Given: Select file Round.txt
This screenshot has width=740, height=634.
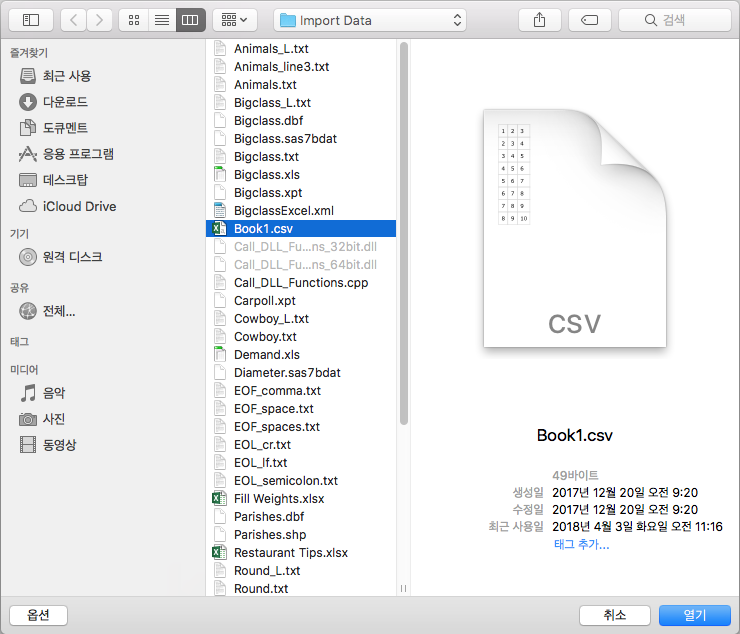Looking at the screenshot, I should pos(301,589).
